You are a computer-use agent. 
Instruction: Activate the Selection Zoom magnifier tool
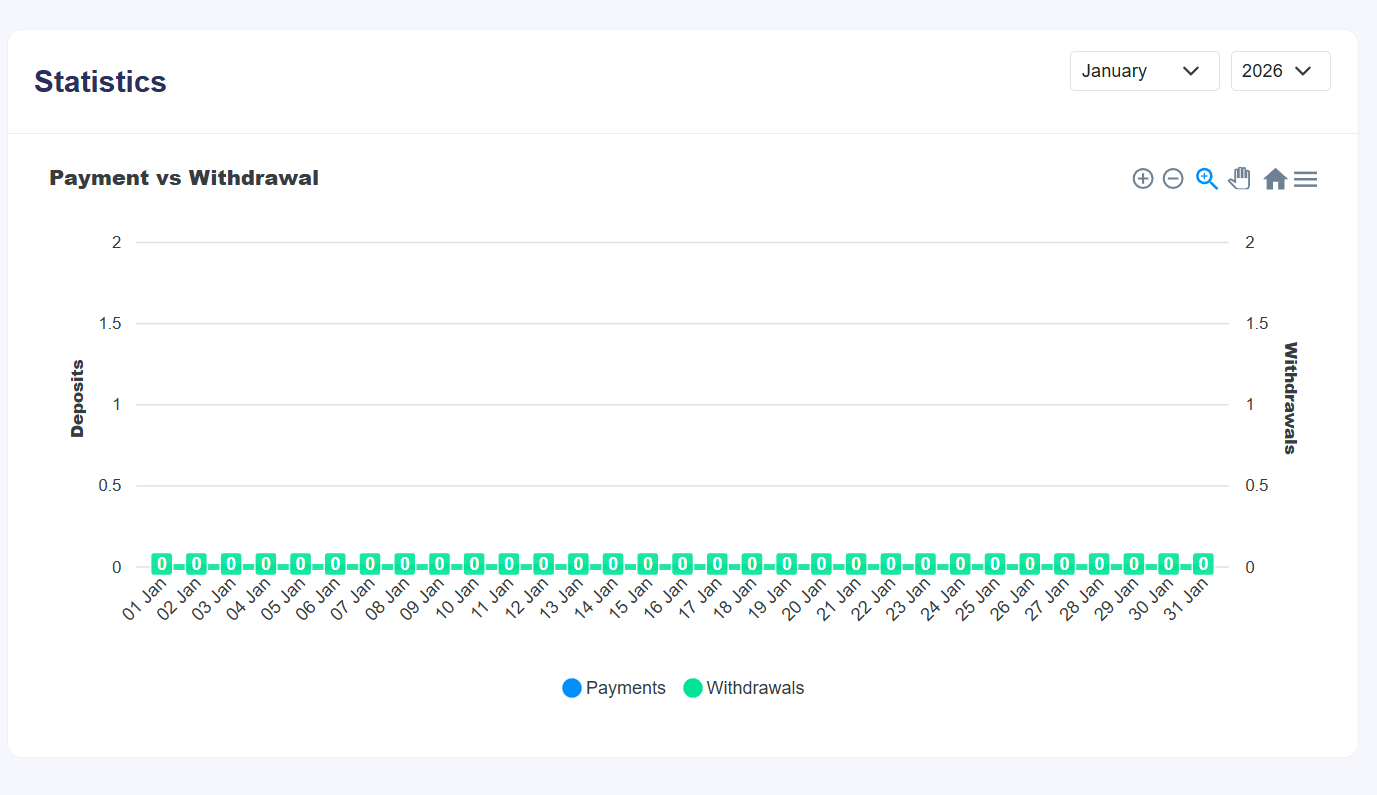1207,179
